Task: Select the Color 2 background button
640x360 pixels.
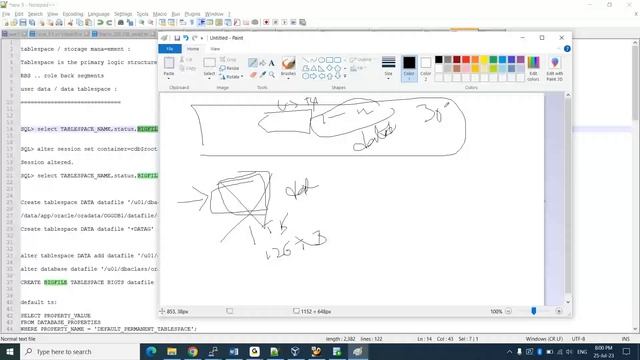Action: coord(425,68)
